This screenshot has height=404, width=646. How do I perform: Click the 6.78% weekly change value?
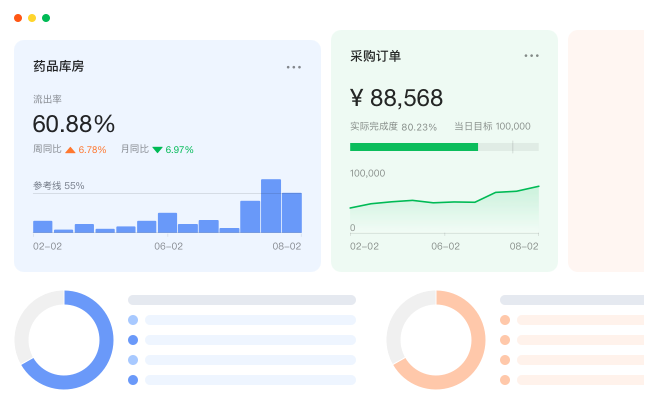92,150
